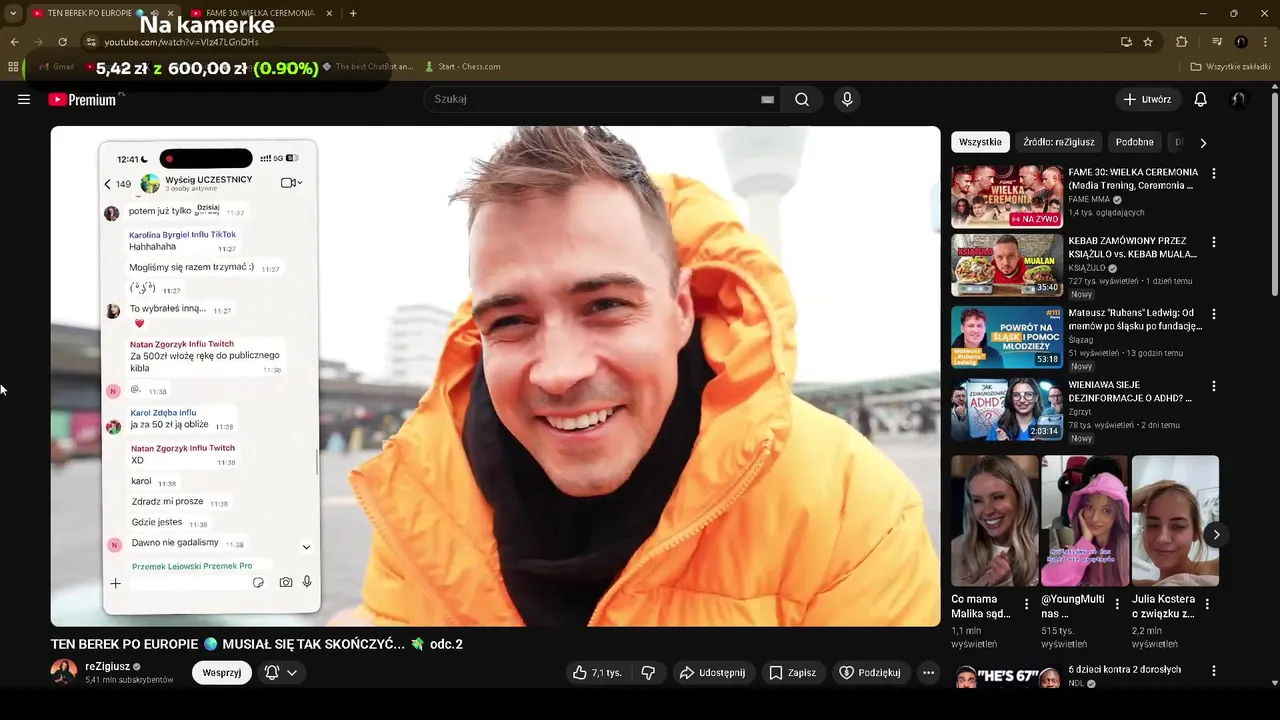Open Chrome three-dot menu
This screenshot has height=720, width=1280.
[1265, 42]
